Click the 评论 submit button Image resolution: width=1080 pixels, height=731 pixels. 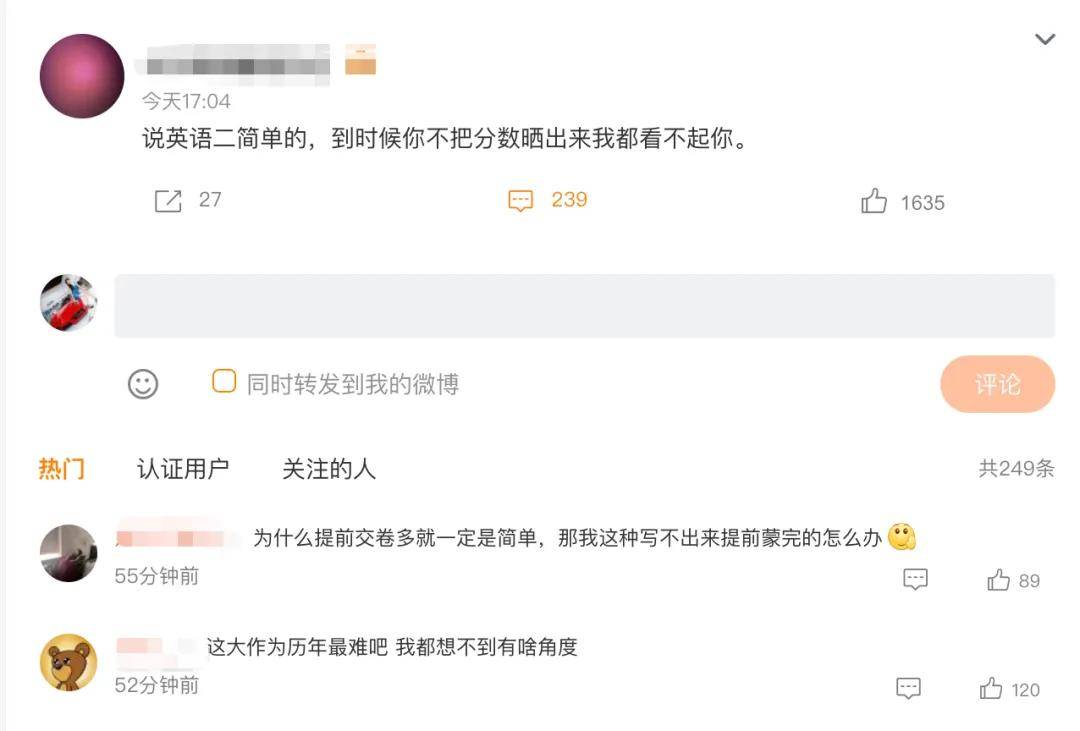click(x=997, y=384)
